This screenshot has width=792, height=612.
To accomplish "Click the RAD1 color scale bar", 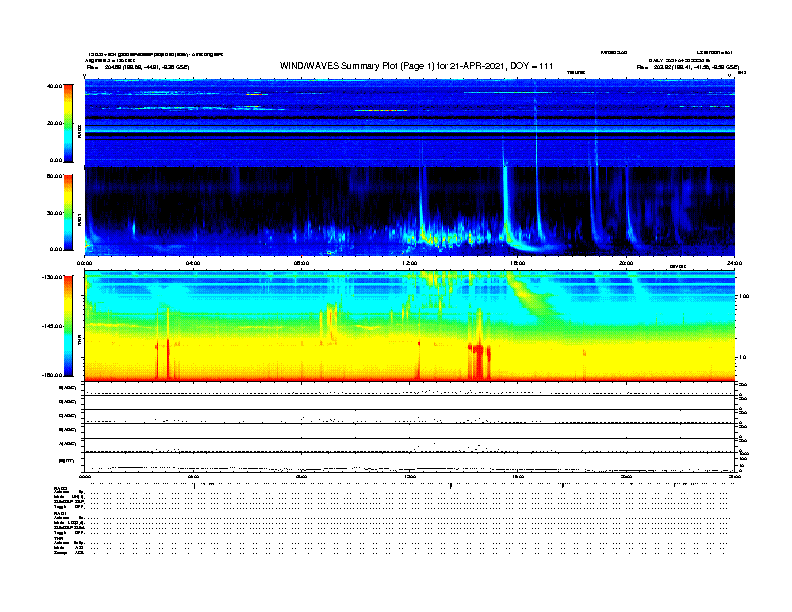I will (x=68, y=212).
